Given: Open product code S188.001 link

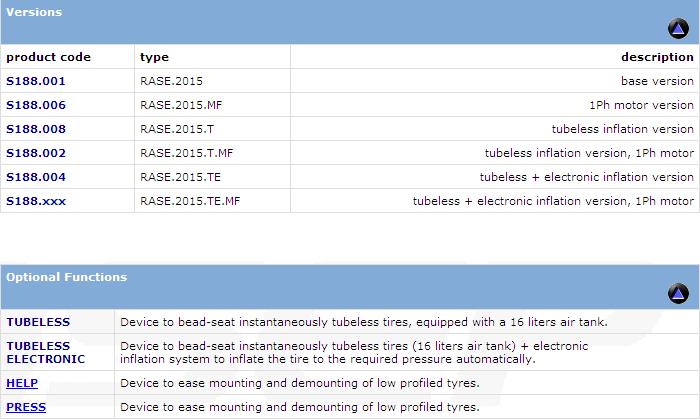Looking at the screenshot, I should pyautogui.click(x=36, y=81).
